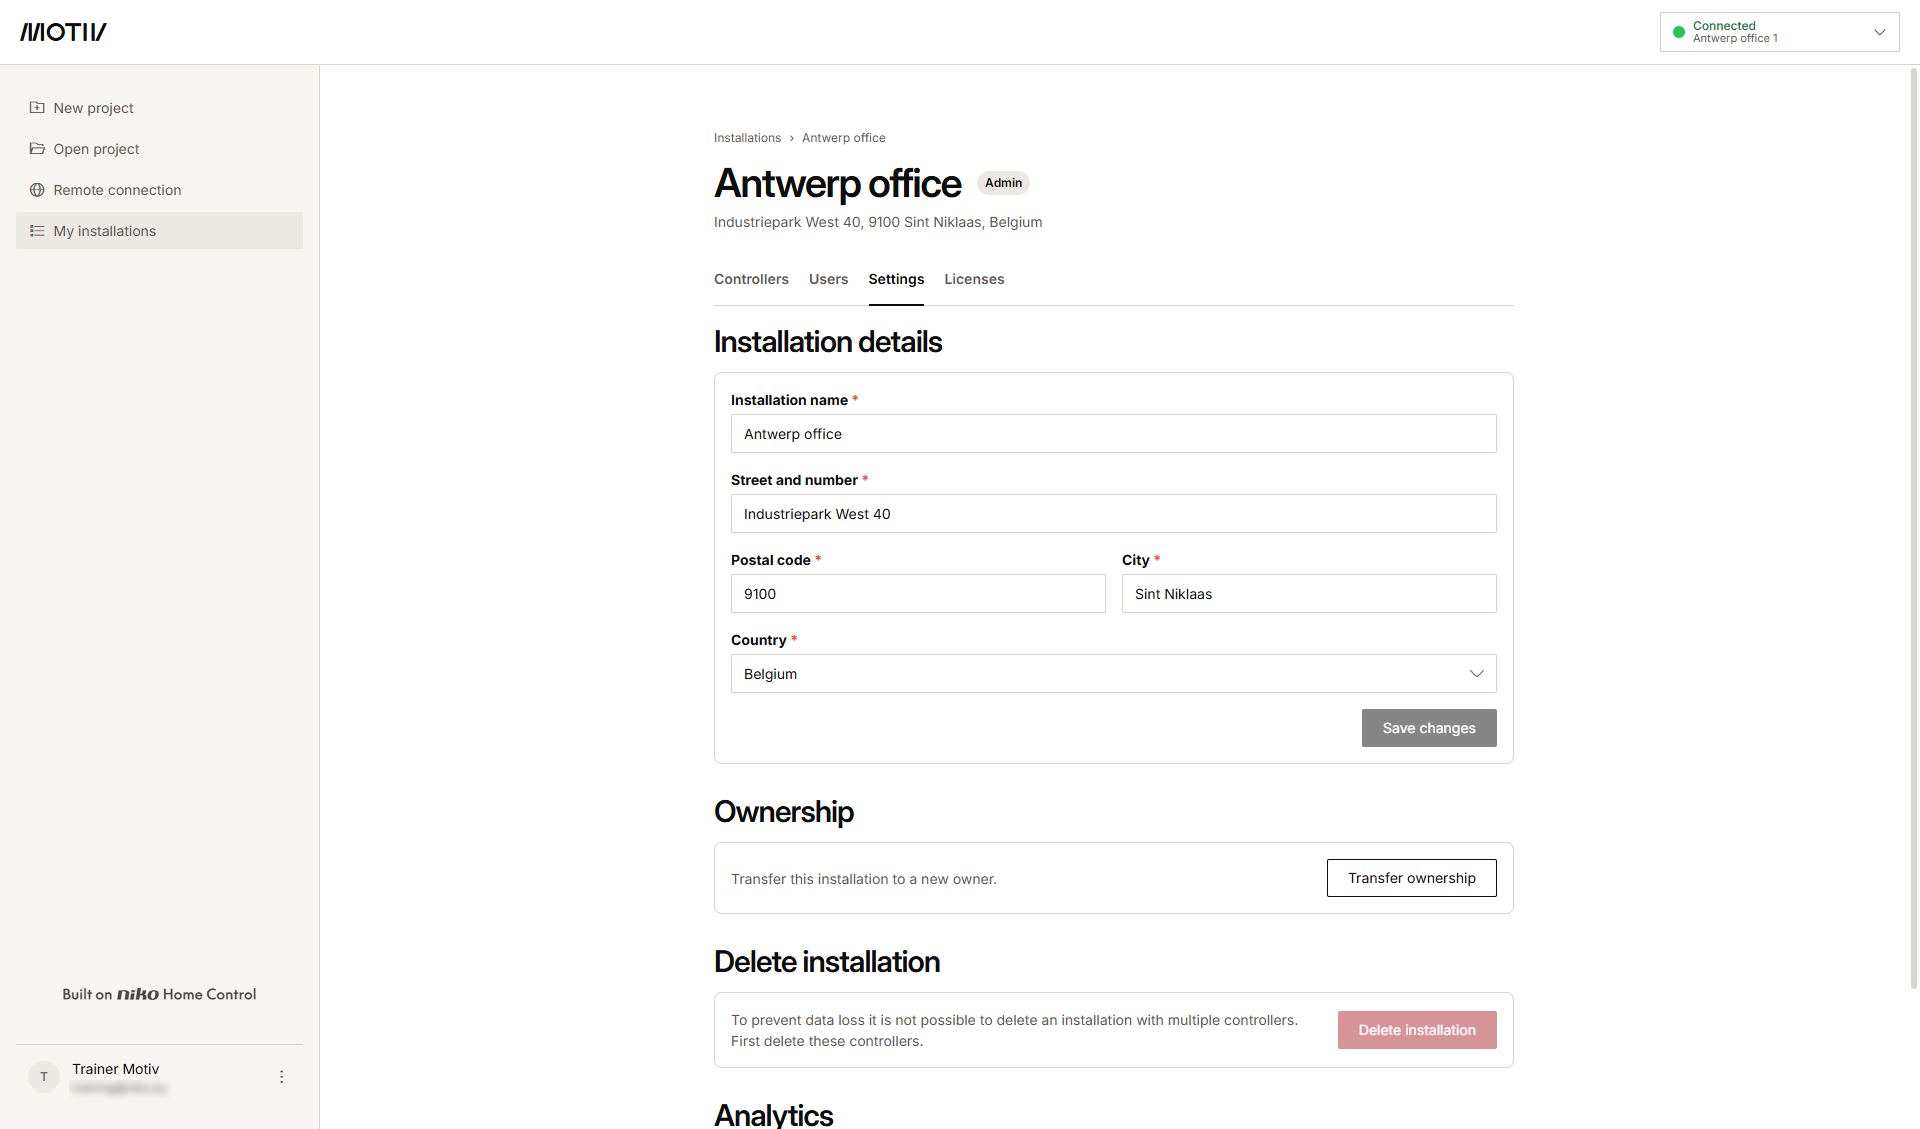Click the green Connected status dot

[x=1679, y=32]
